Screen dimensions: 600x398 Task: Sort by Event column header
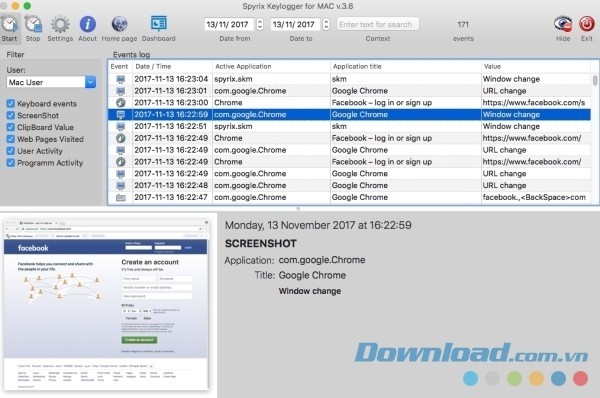(119, 67)
